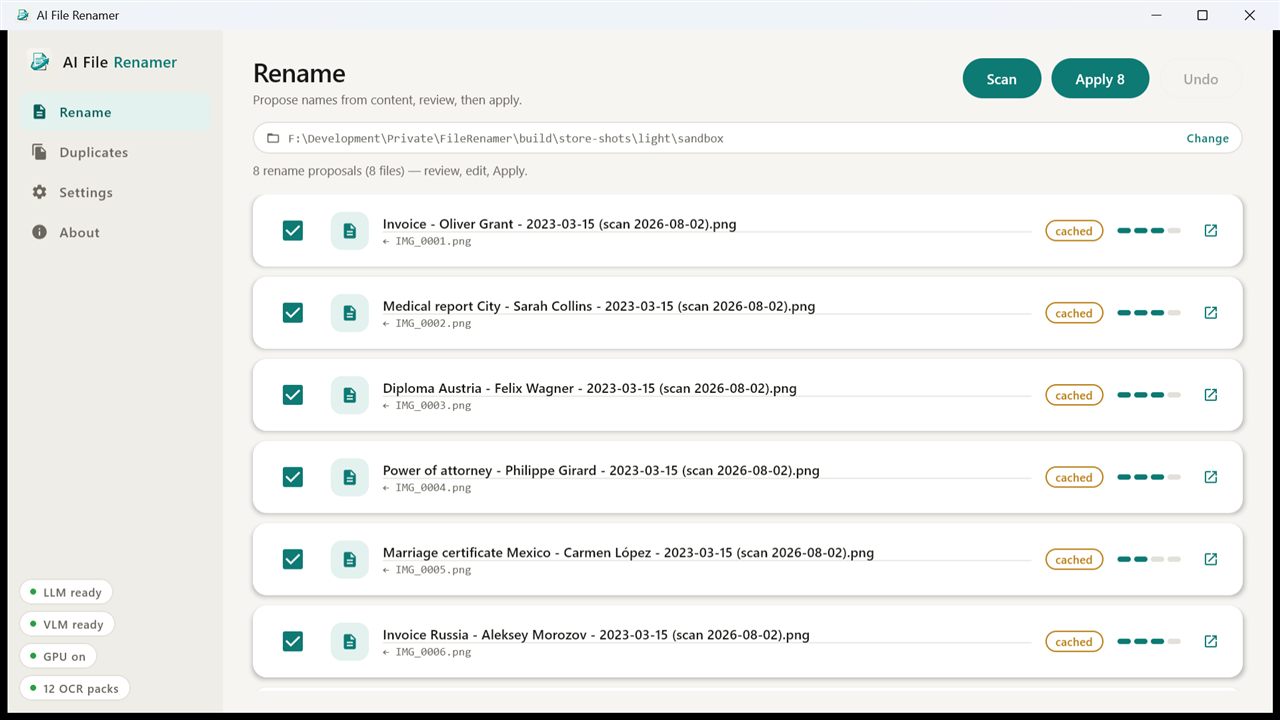Open the Carmen López marriage certificate externally
This screenshot has height=720, width=1280.
click(1211, 559)
